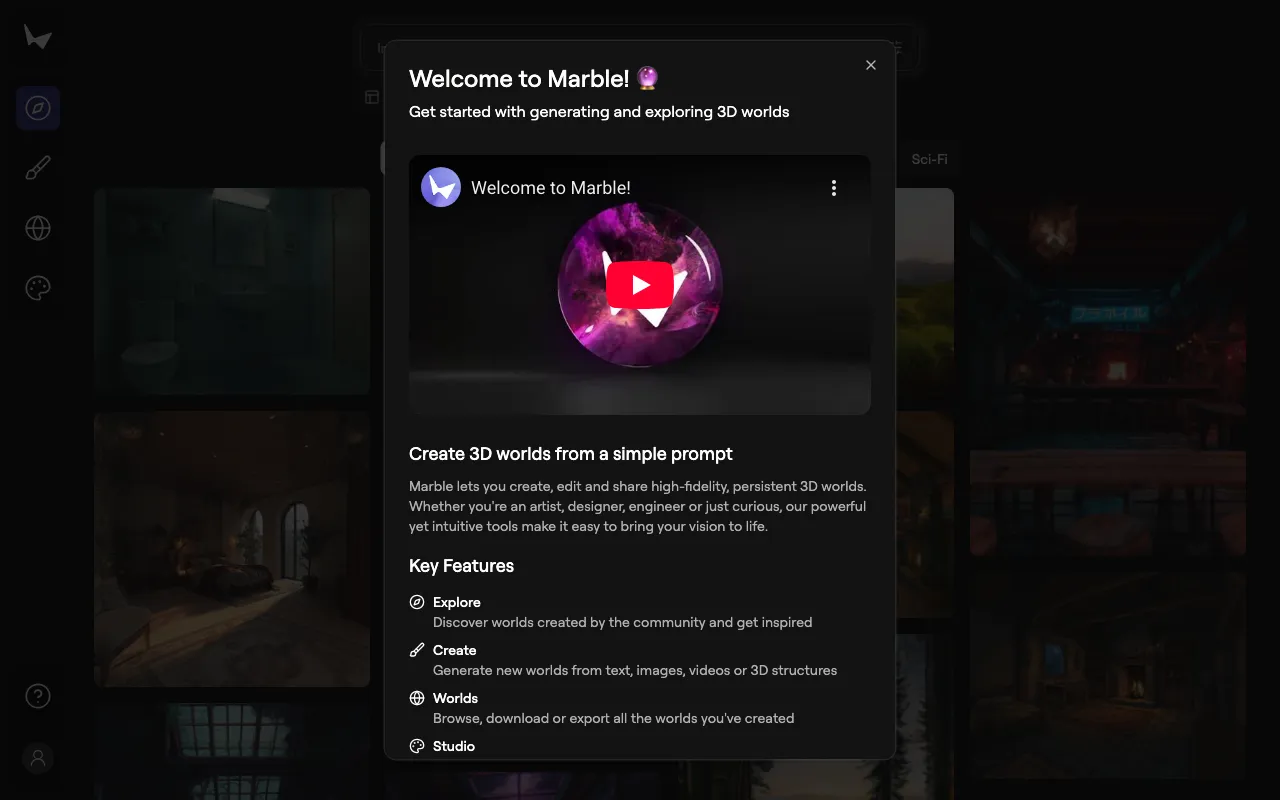
Task: Click the Create brush icon in Key Features
Action: (x=417, y=650)
